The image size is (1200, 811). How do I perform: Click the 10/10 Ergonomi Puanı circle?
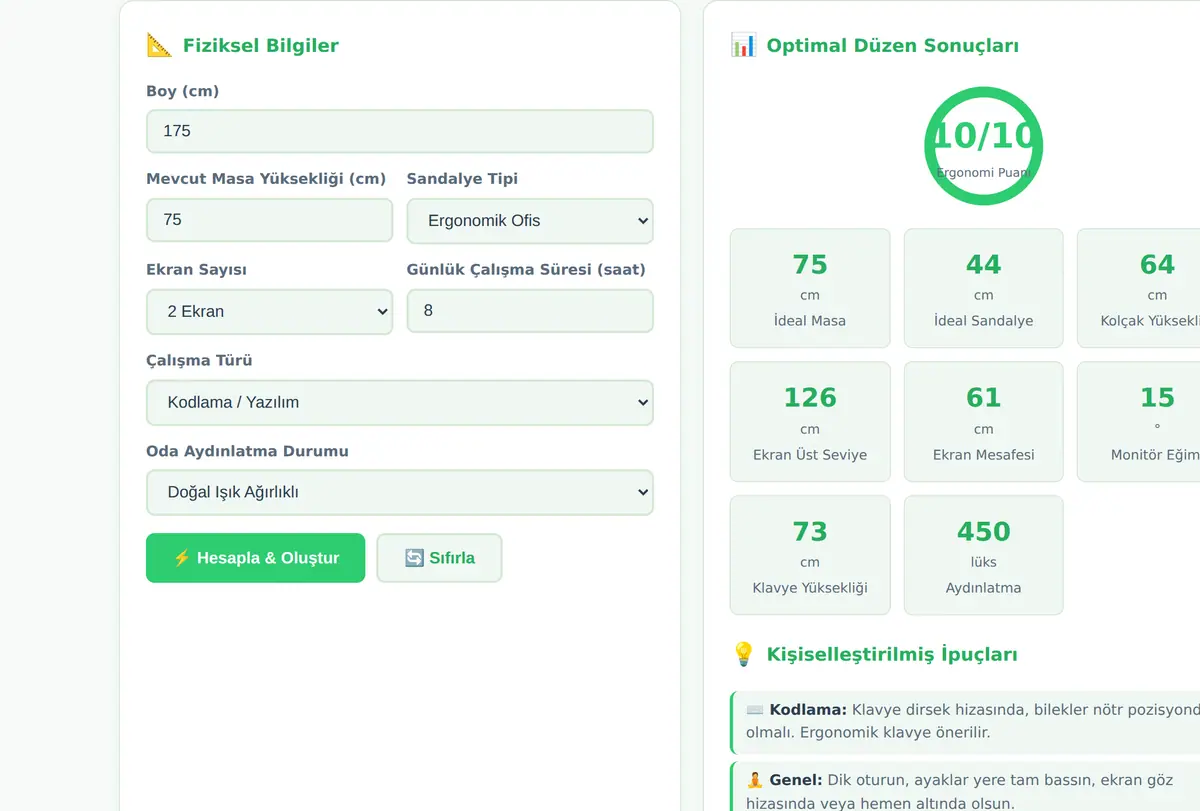[984, 146]
